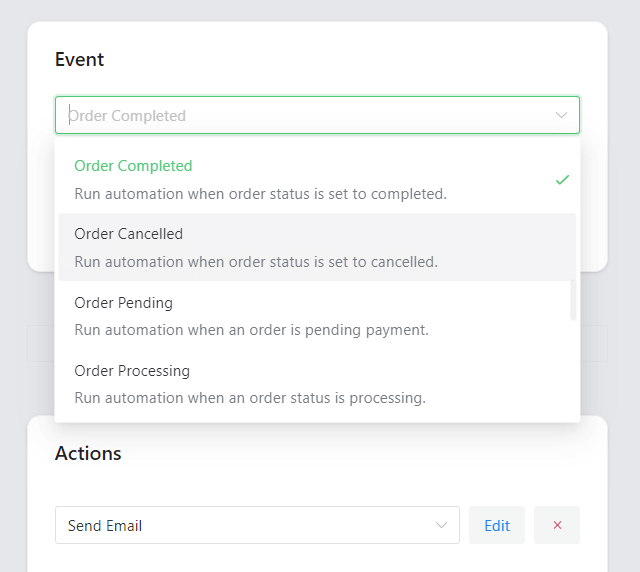
Task: Click the faint gray bar behind the dropdown
Action: click(594, 343)
